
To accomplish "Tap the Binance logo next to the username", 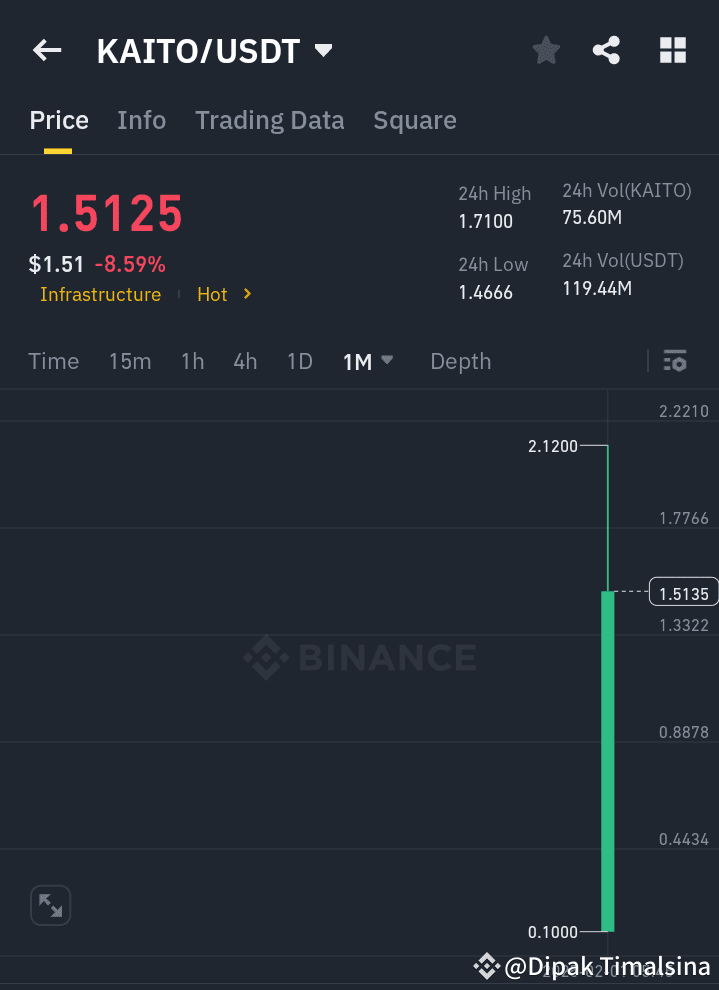I will [x=487, y=966].
